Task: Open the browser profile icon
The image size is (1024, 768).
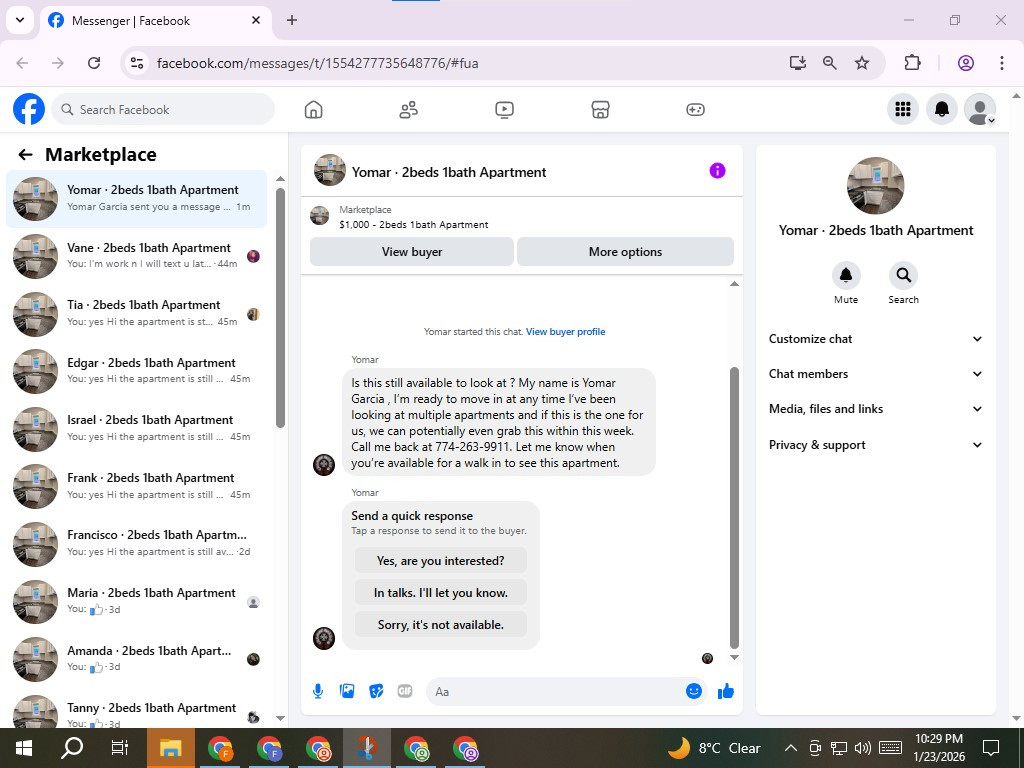Action: [x=966, y=63]
